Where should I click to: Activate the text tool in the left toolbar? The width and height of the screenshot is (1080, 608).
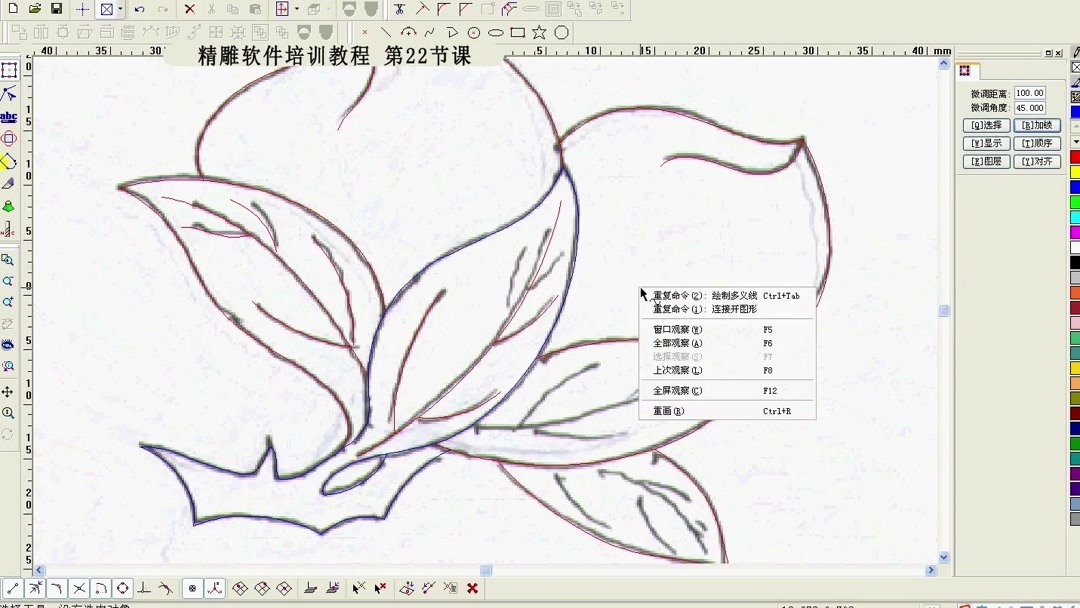(10, 116)
